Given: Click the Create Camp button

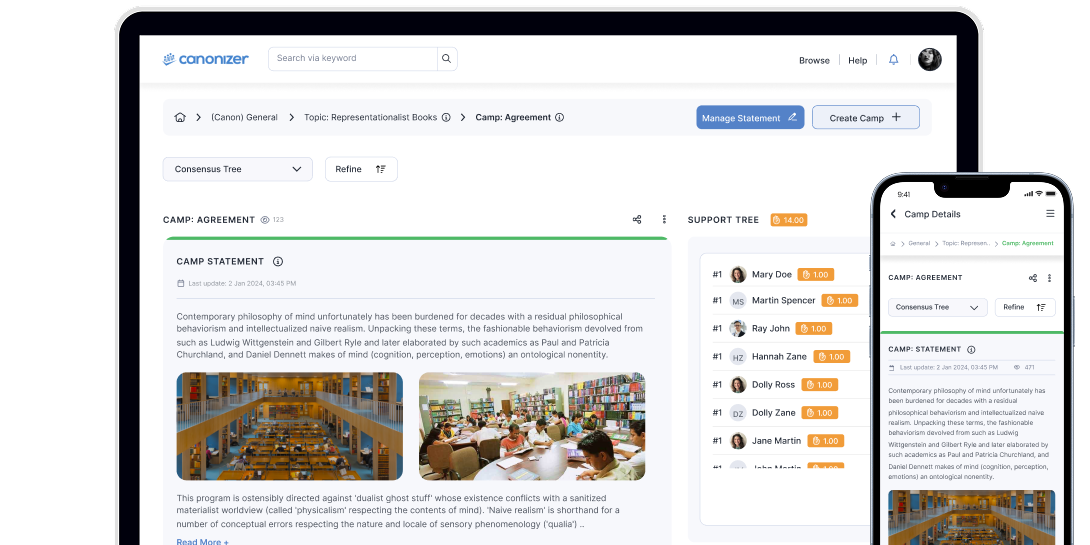Looking at the screenshot, I should tap(865, 118).
